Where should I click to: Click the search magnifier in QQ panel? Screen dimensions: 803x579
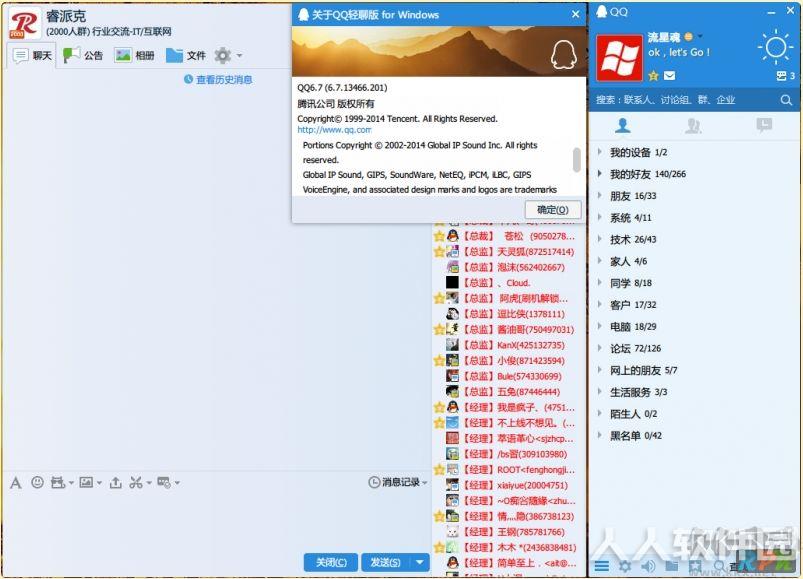(x=786, y=100)
